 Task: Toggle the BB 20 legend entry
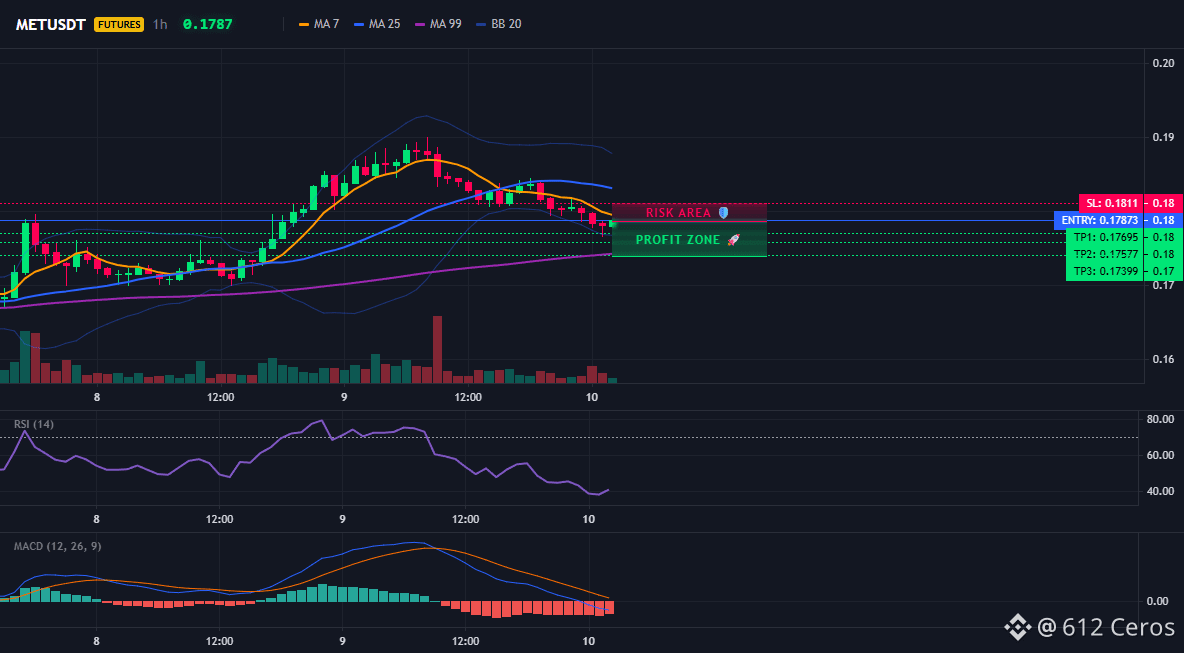498,24
